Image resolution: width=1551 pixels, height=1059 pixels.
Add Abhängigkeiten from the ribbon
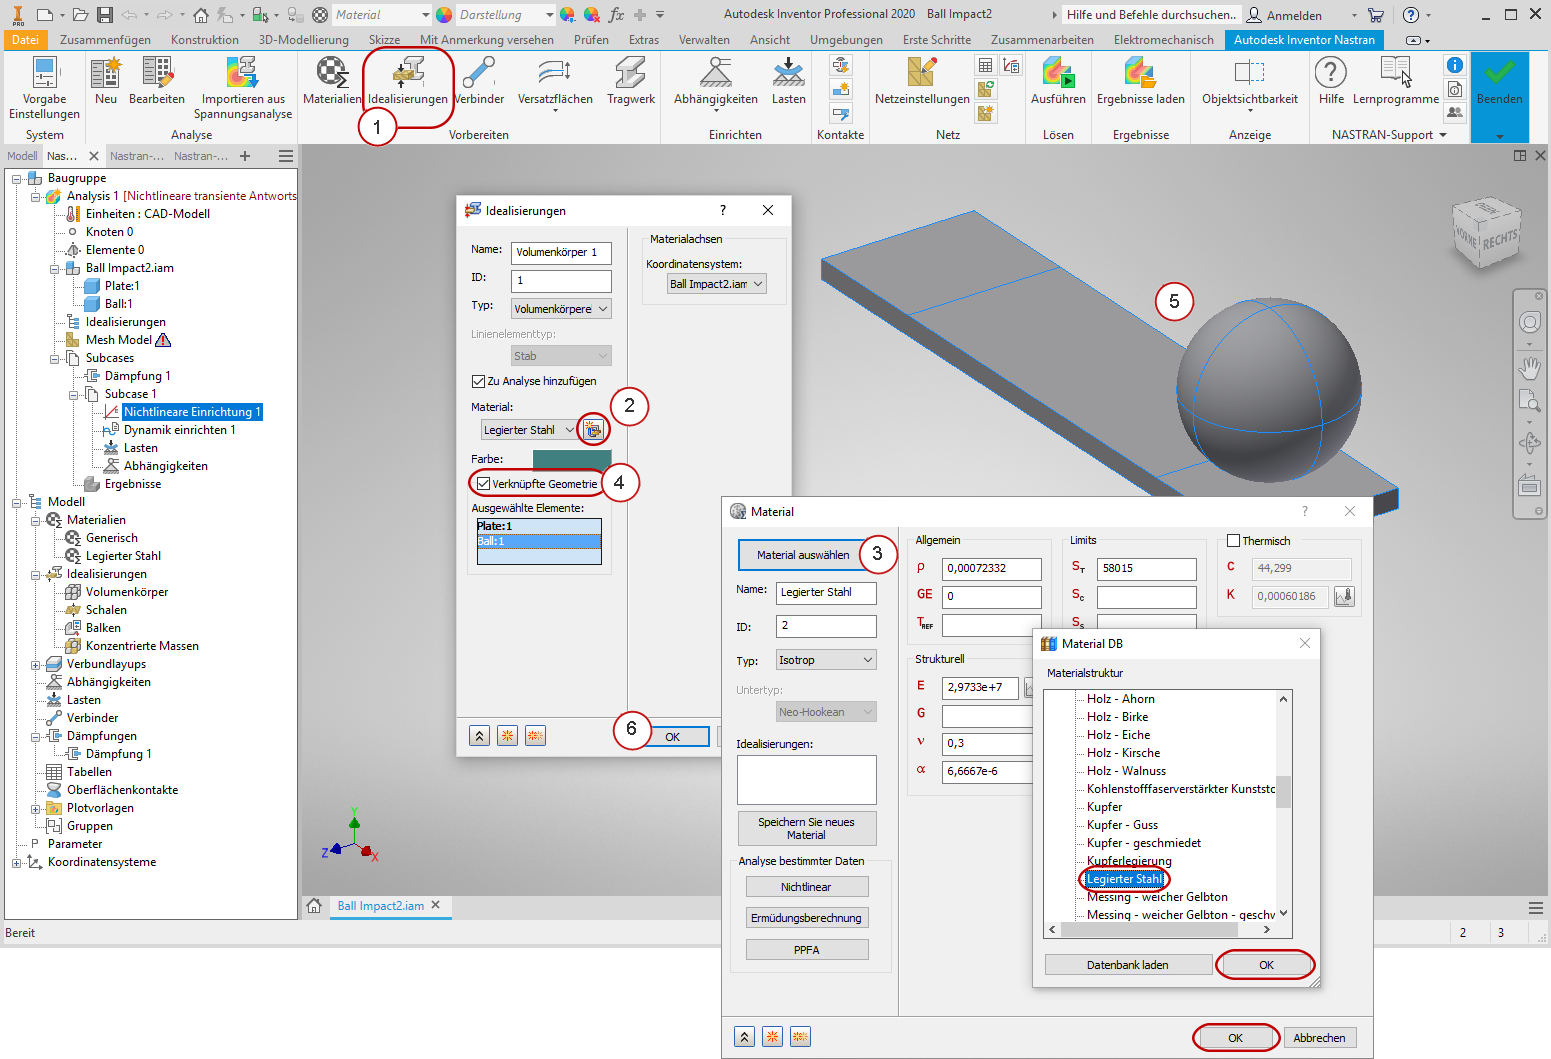click(x=716, y=80)
